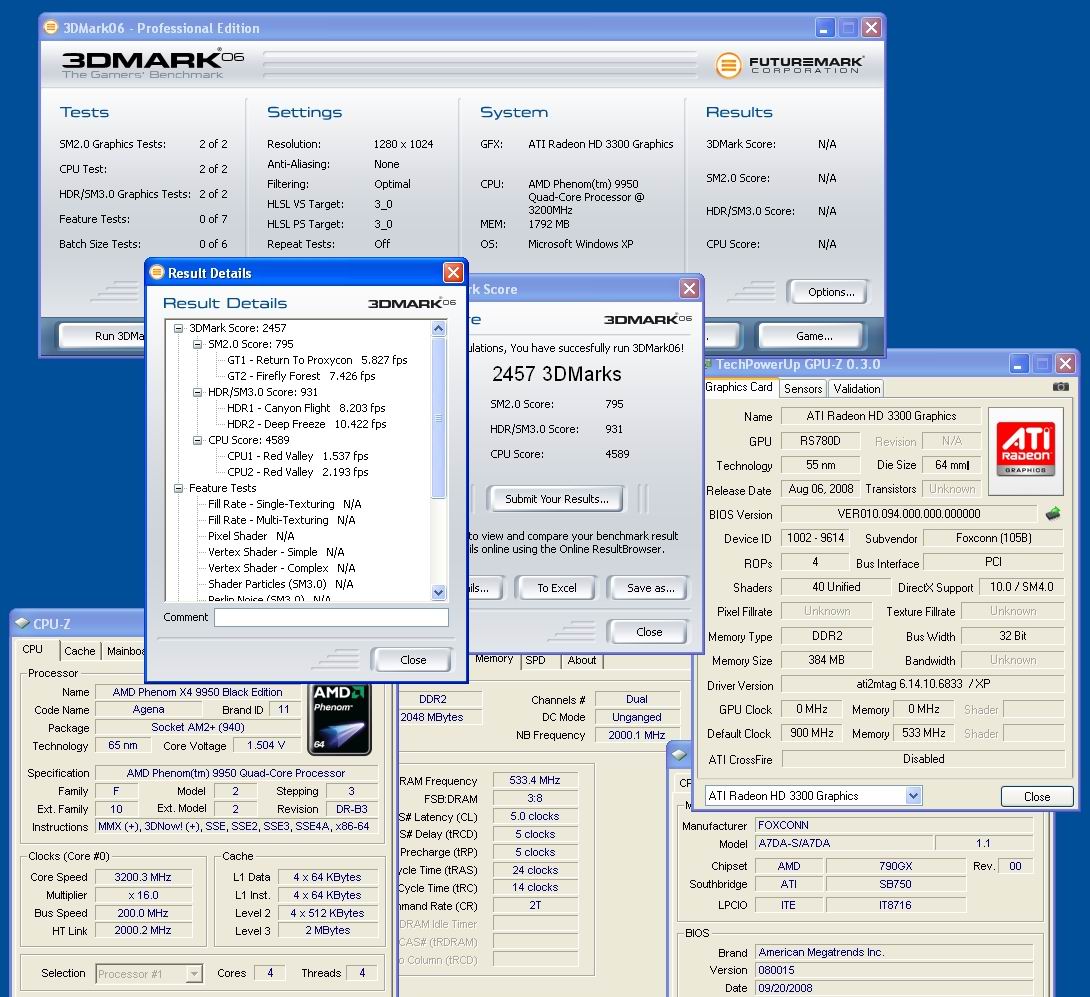
Task: Select GT1 - Return To Proxycon result row
Action: click(317, 360)
